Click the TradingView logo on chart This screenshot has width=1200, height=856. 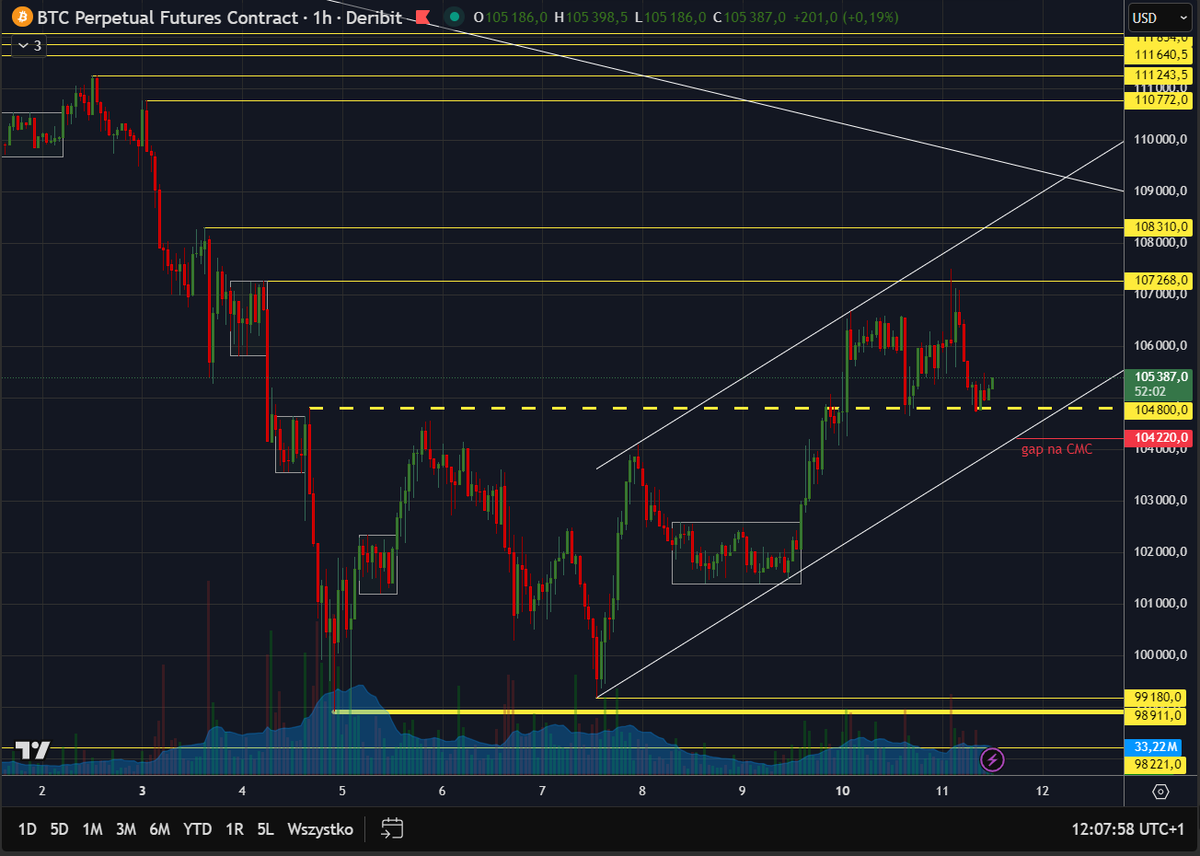[x=33, y=751]
